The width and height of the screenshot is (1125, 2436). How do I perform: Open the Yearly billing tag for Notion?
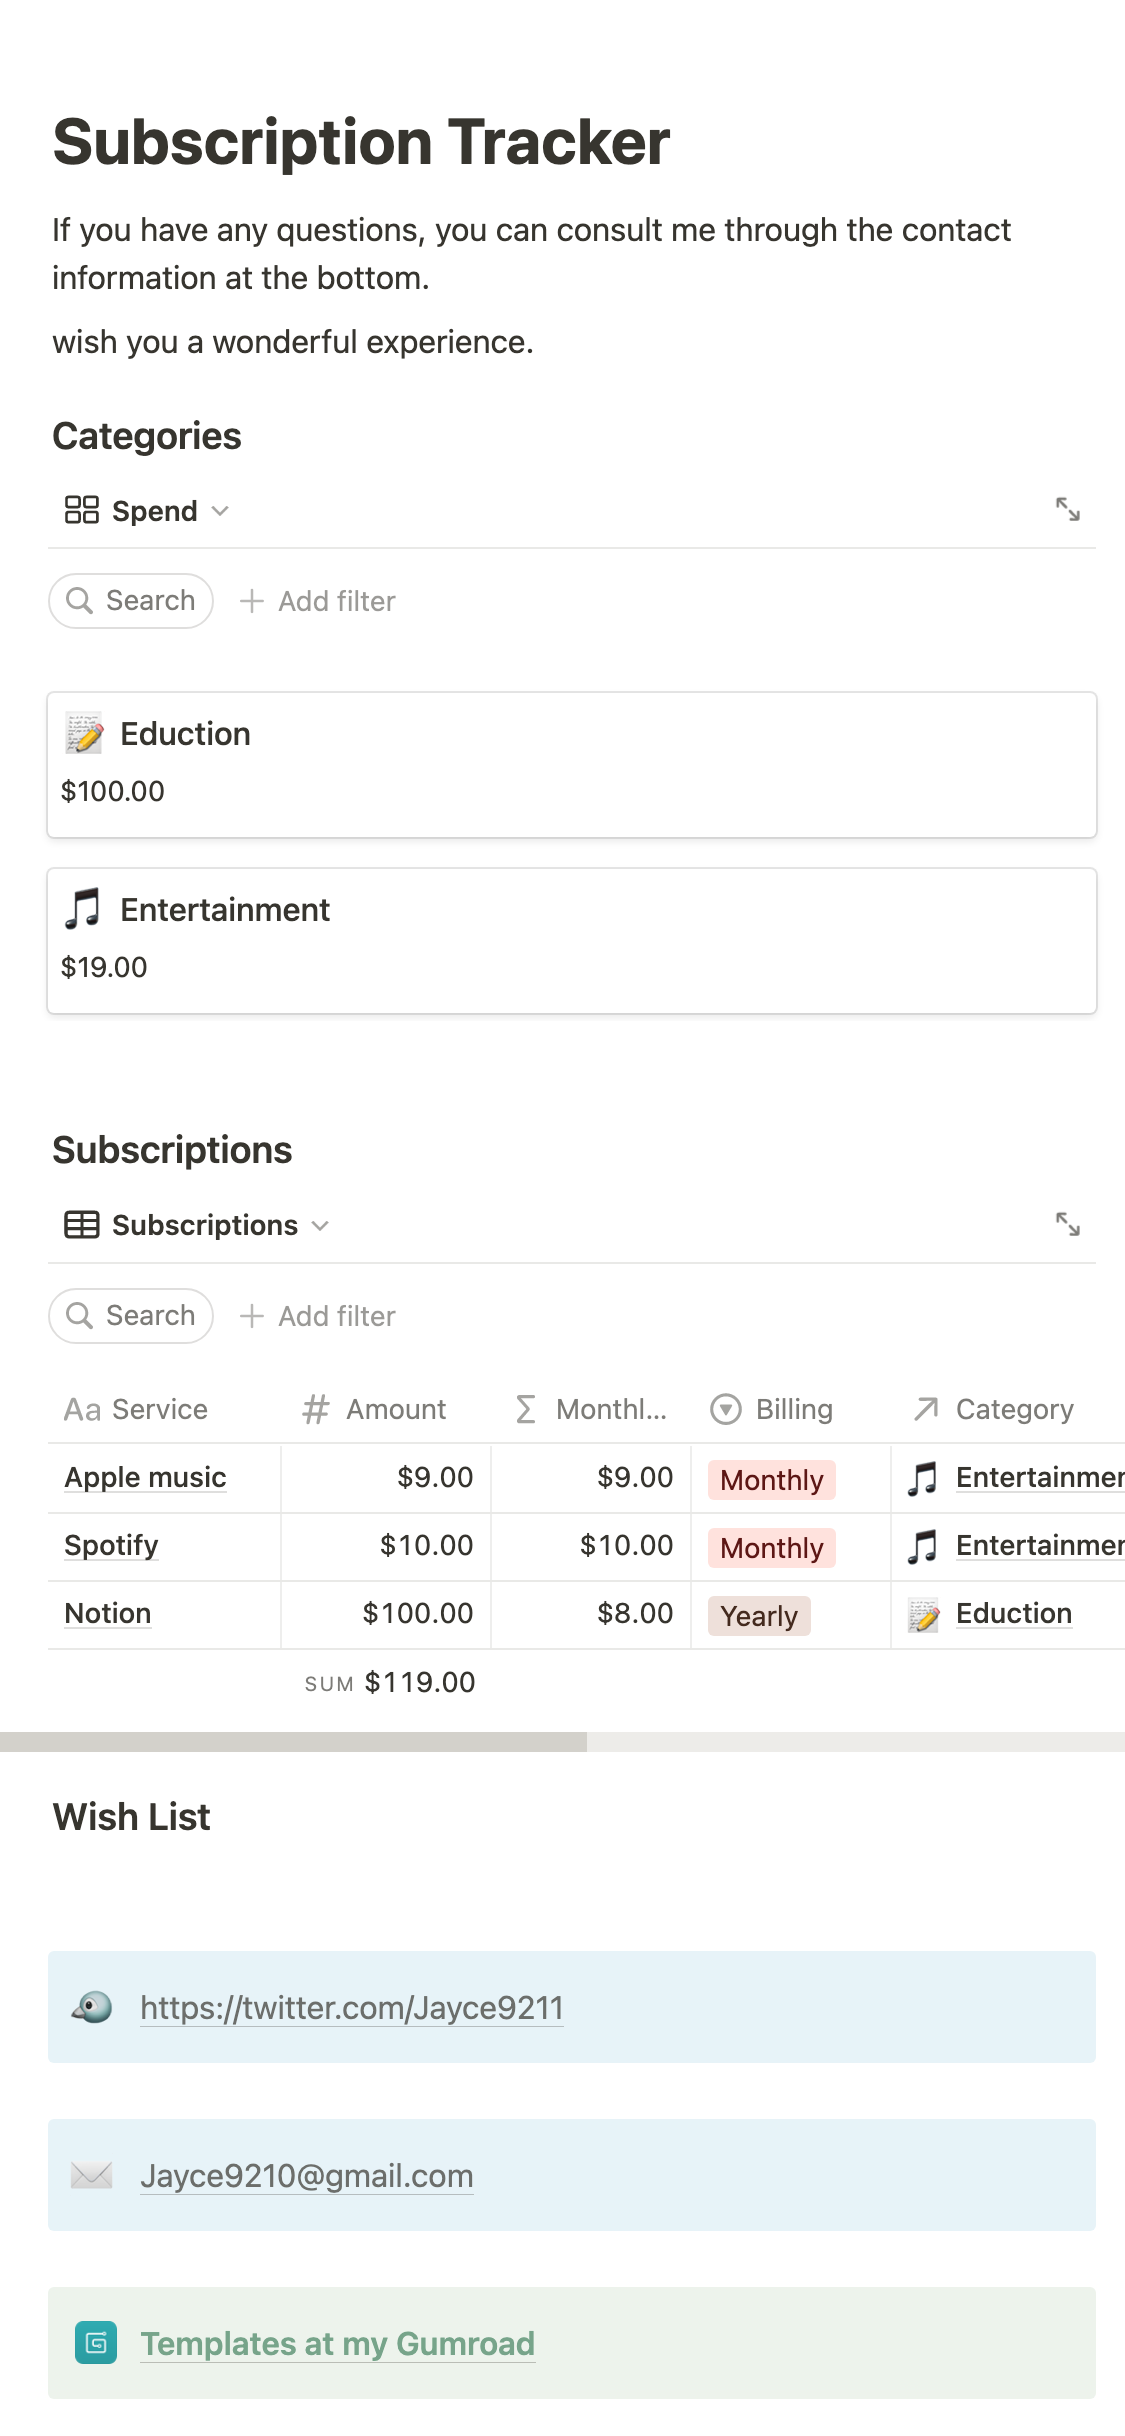[x=759, y=1615]
